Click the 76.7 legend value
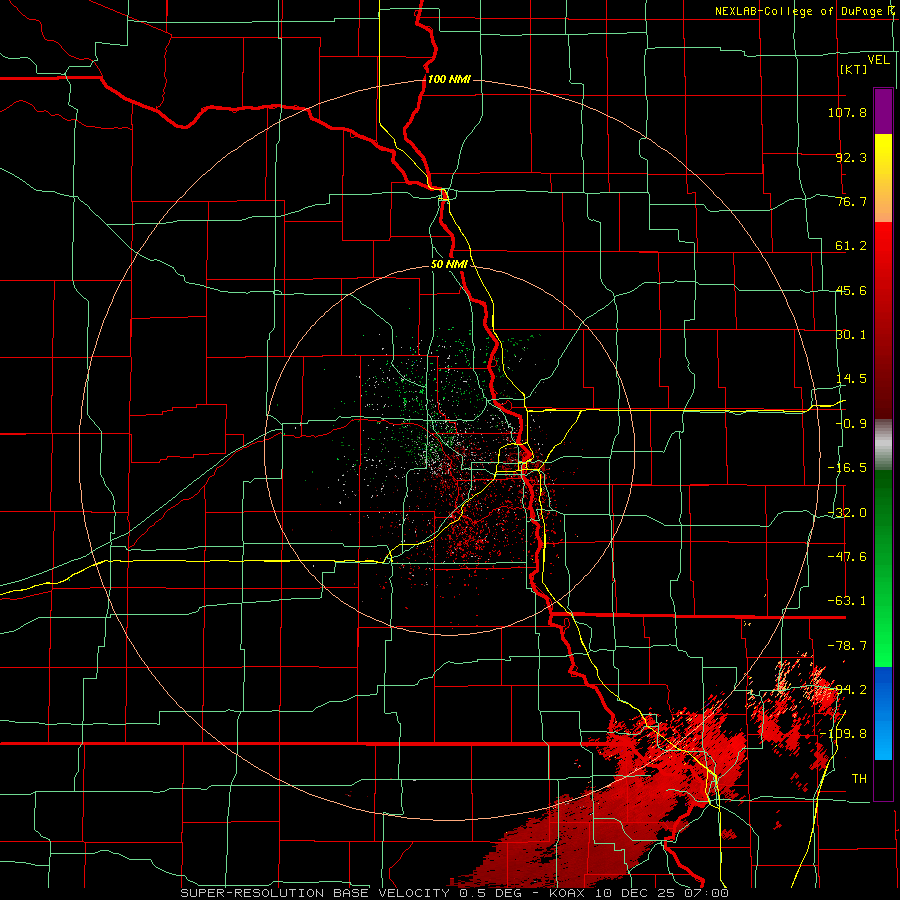Image resolution: width=900 pixels, height=900 pixels. pyautogui.click(x=851, y=201)
